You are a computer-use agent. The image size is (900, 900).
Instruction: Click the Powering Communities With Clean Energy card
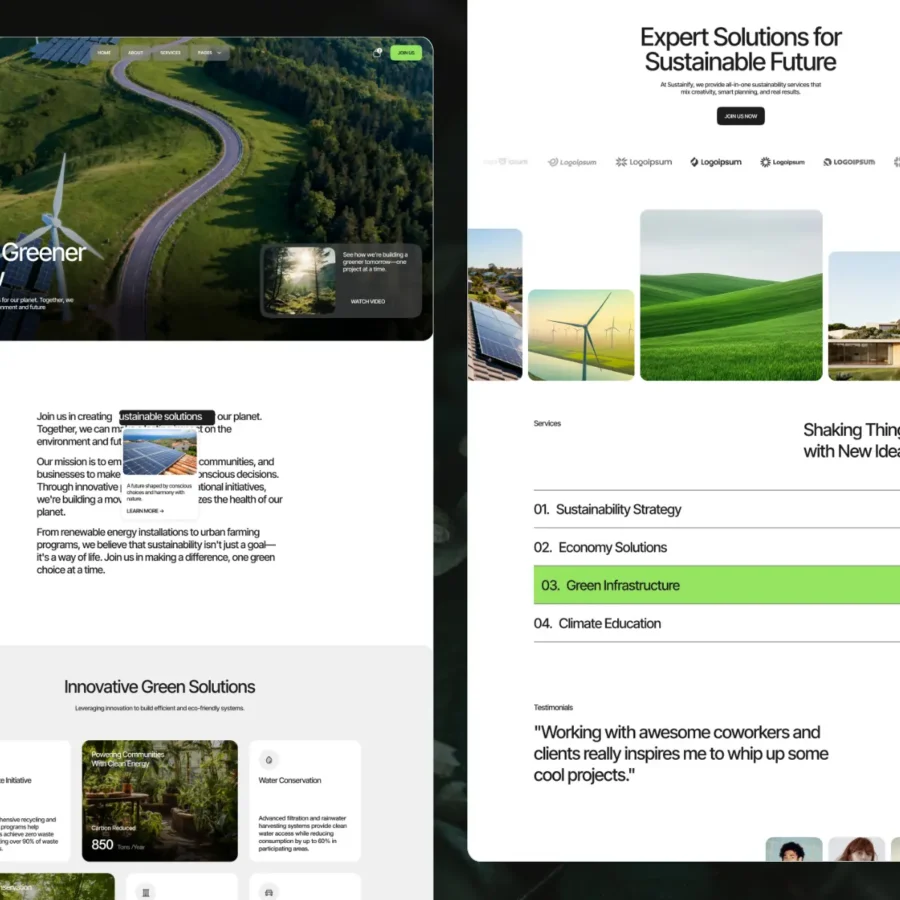(160, 801)
